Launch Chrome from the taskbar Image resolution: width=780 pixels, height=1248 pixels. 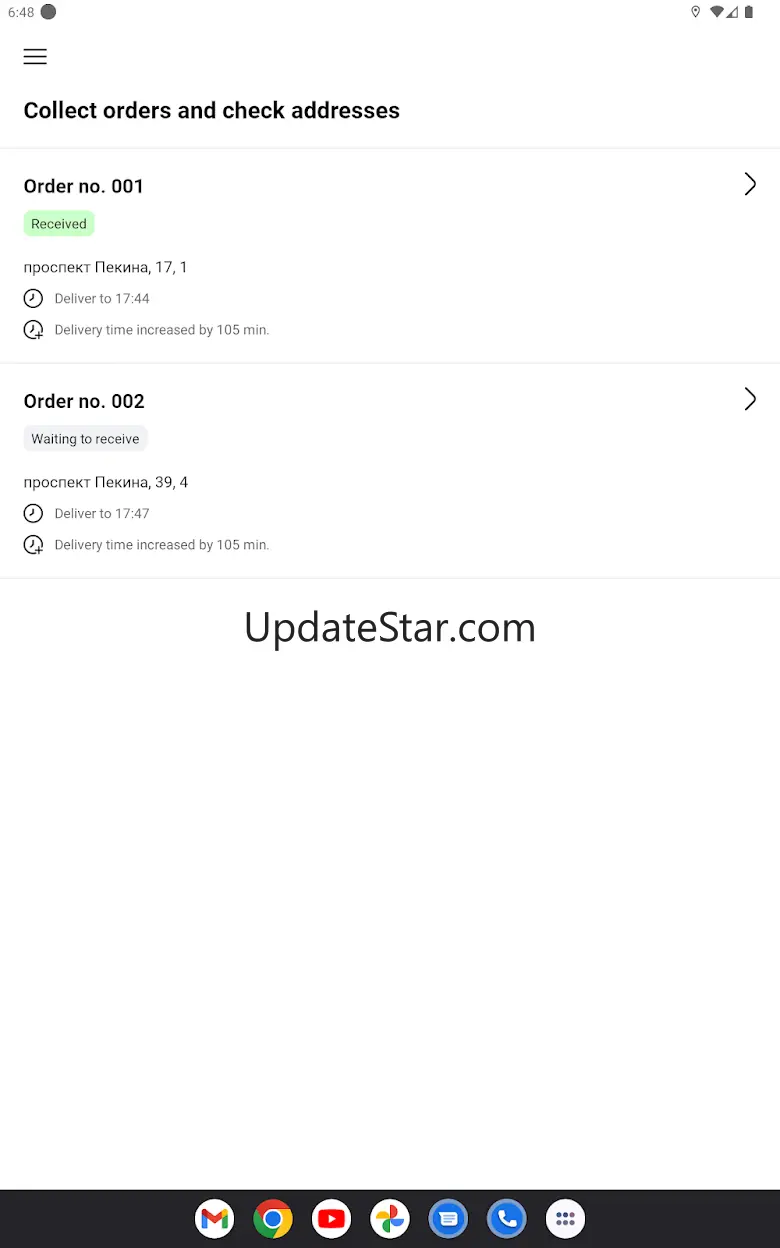click(x=273, y=1219)
